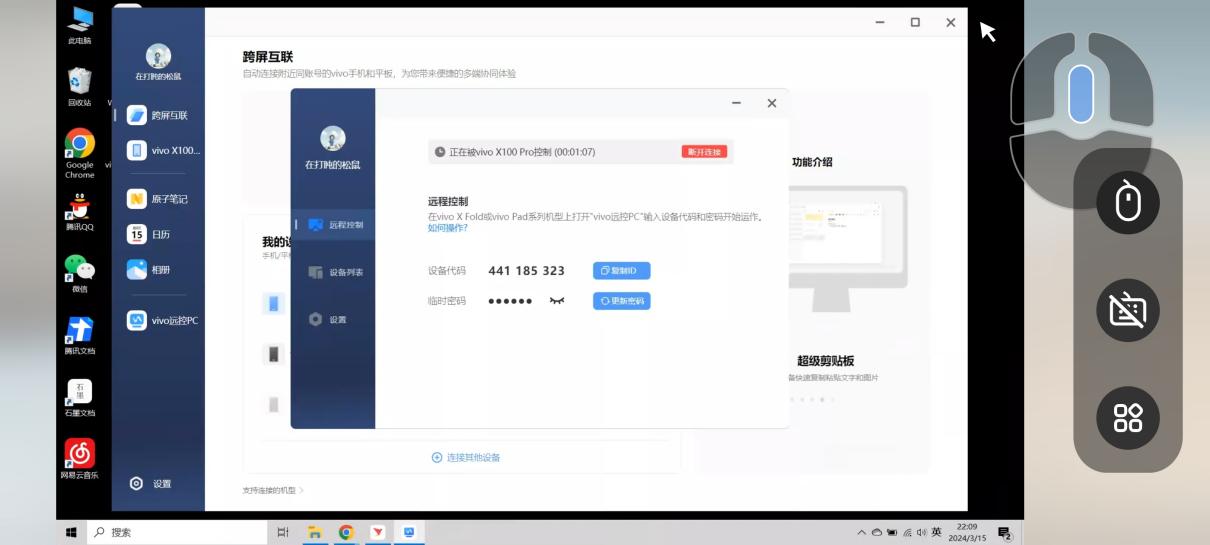Close the remote control dialog
The height and width of the screenshot is (545, 1210).
[x=772, y=103]
